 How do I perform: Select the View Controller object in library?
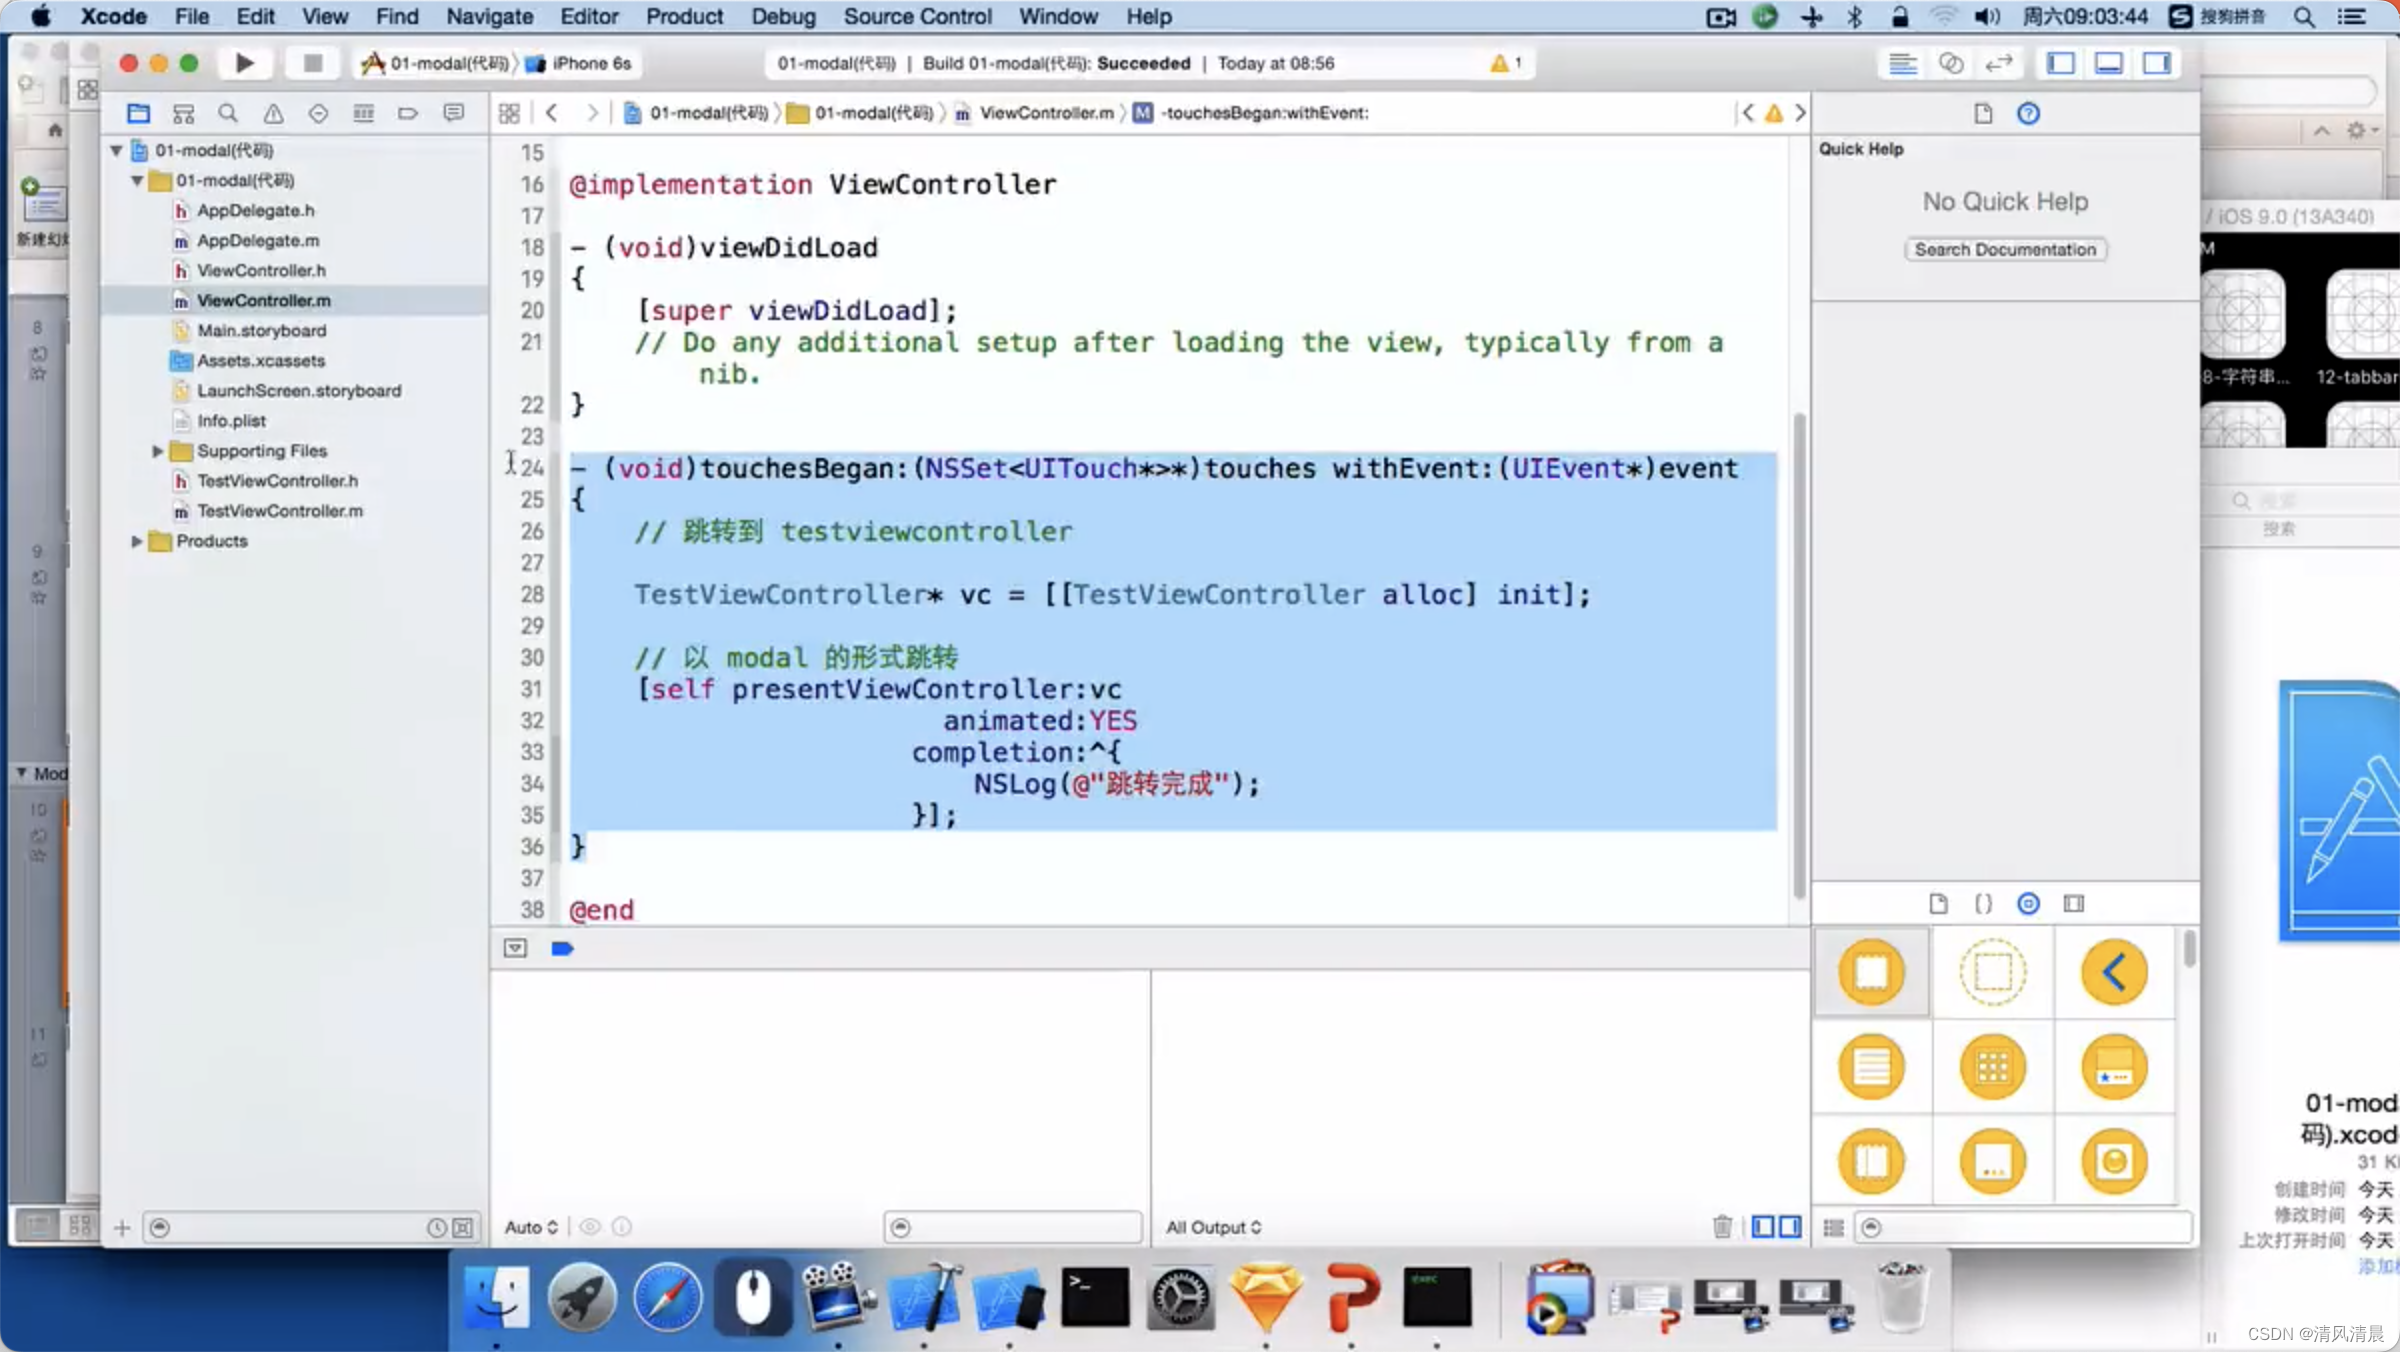[1871, 971]
